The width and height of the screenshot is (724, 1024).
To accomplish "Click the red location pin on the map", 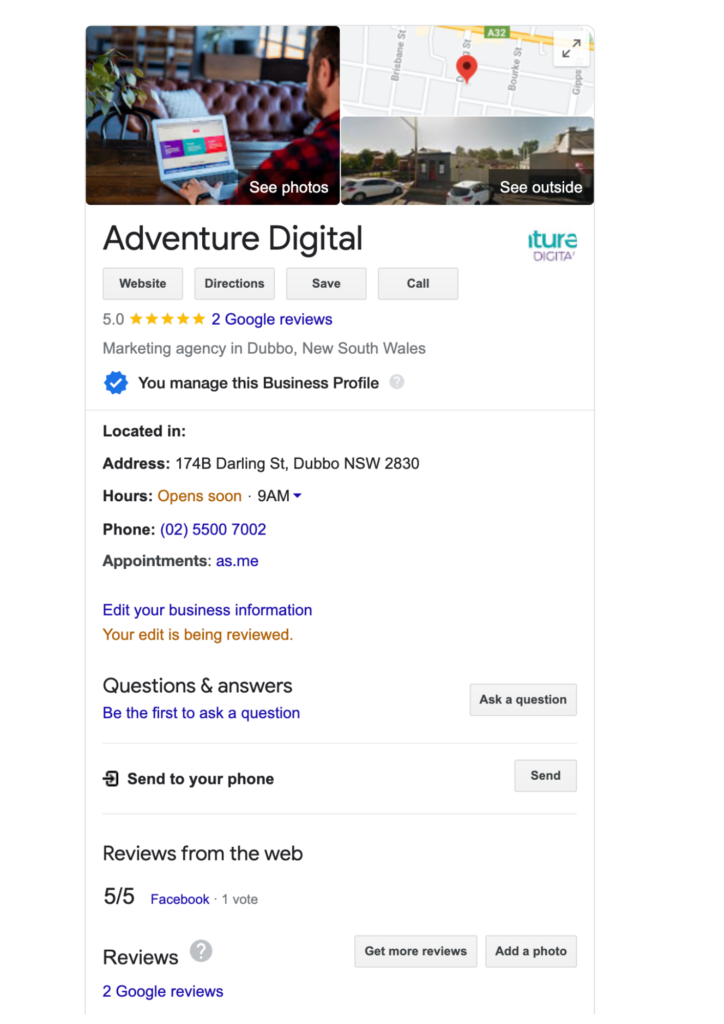I will click(466, 69).
